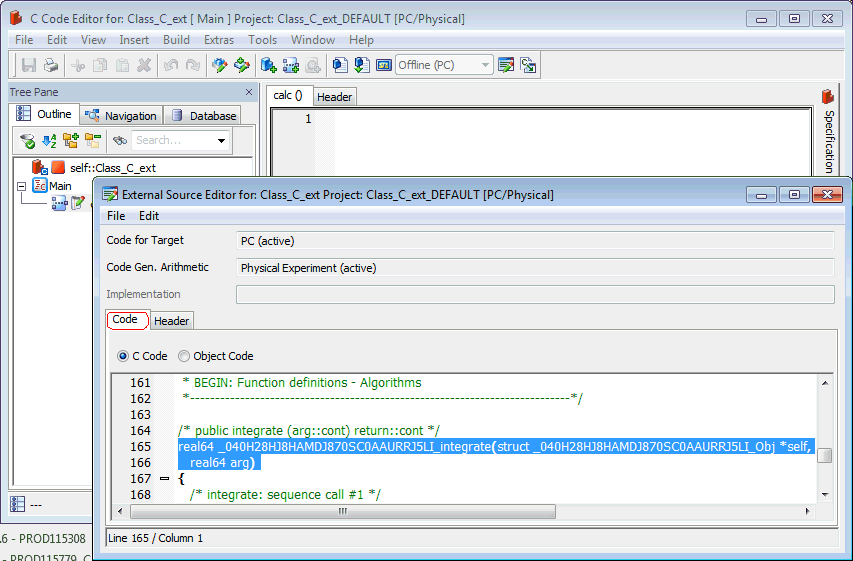Click the filter funnel icon in Tree Pane

[27, 141]
